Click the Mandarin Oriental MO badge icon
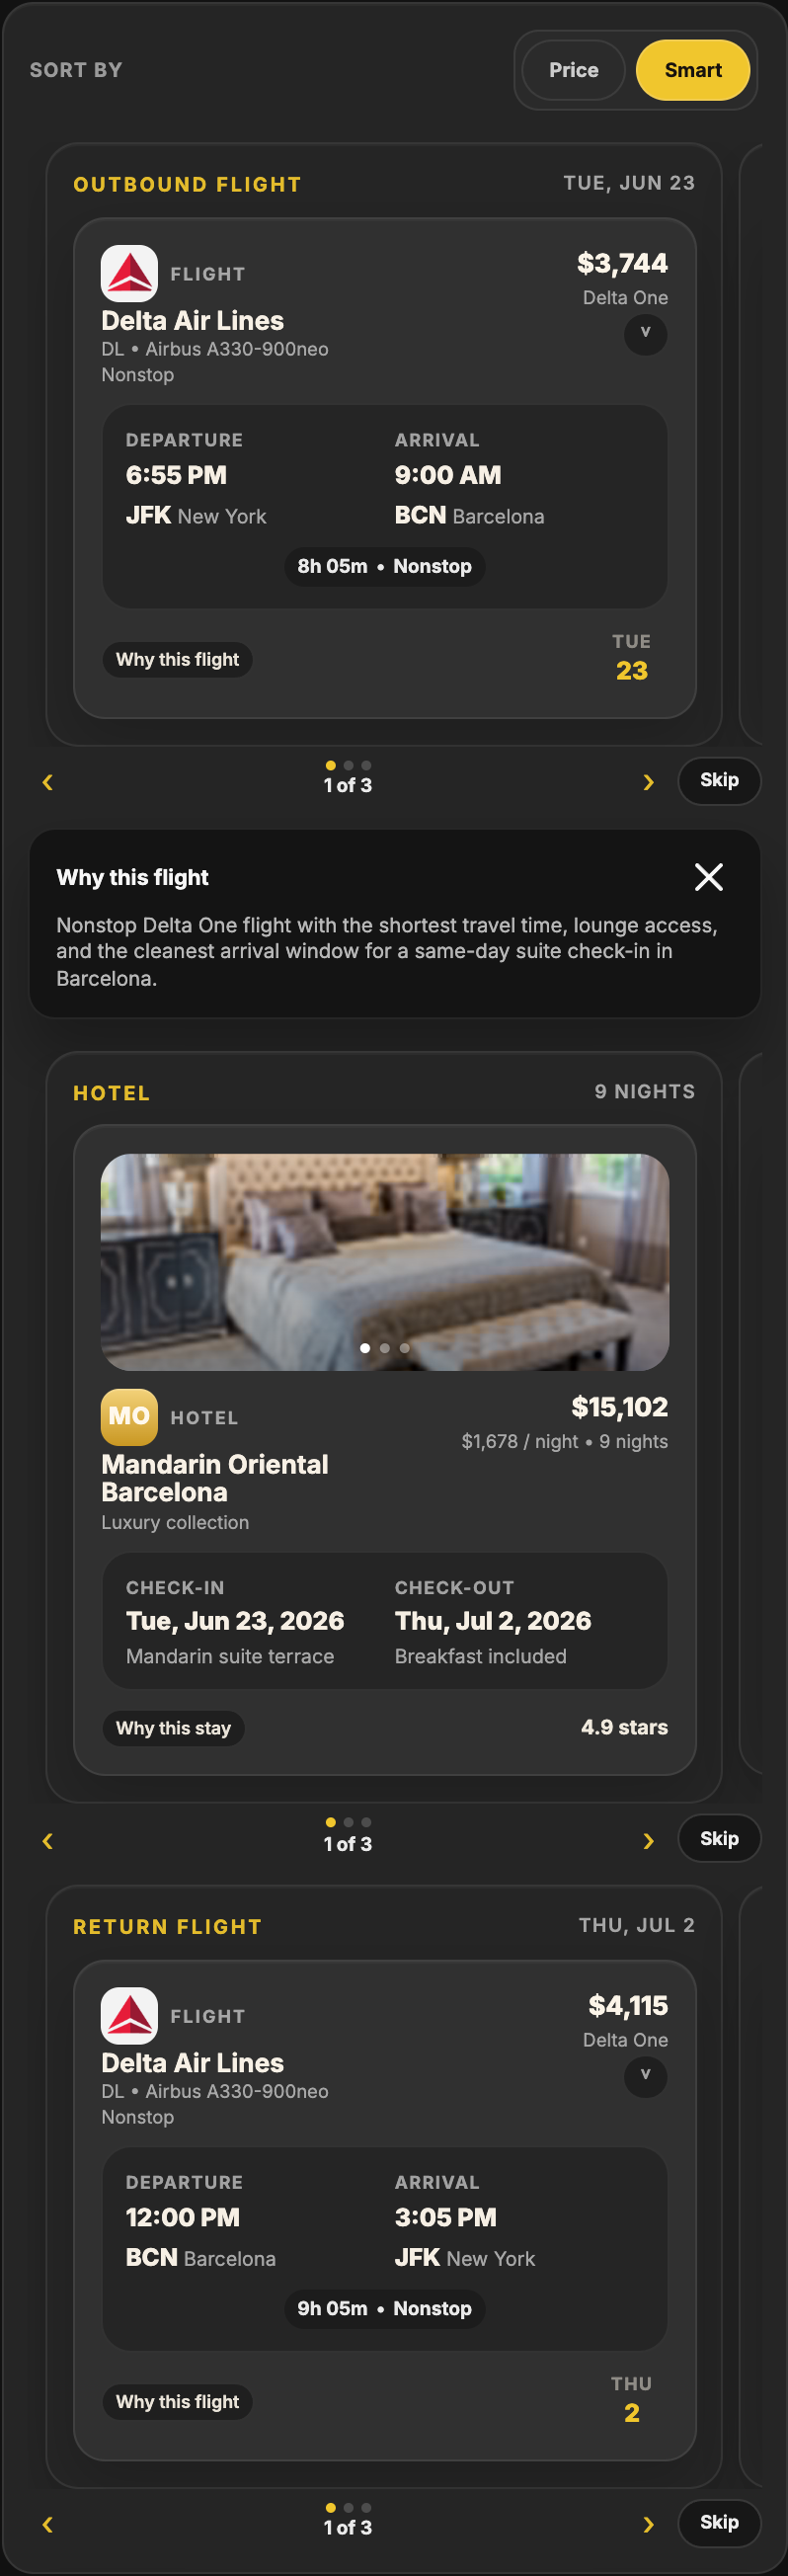The height and width of the screenshot is (2576, 788). [x=129, y=1416]
